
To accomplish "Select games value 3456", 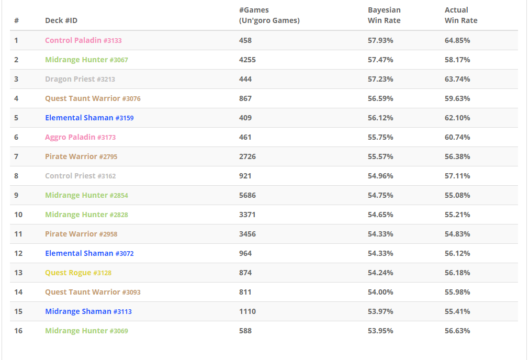I will tap(247, 234).
